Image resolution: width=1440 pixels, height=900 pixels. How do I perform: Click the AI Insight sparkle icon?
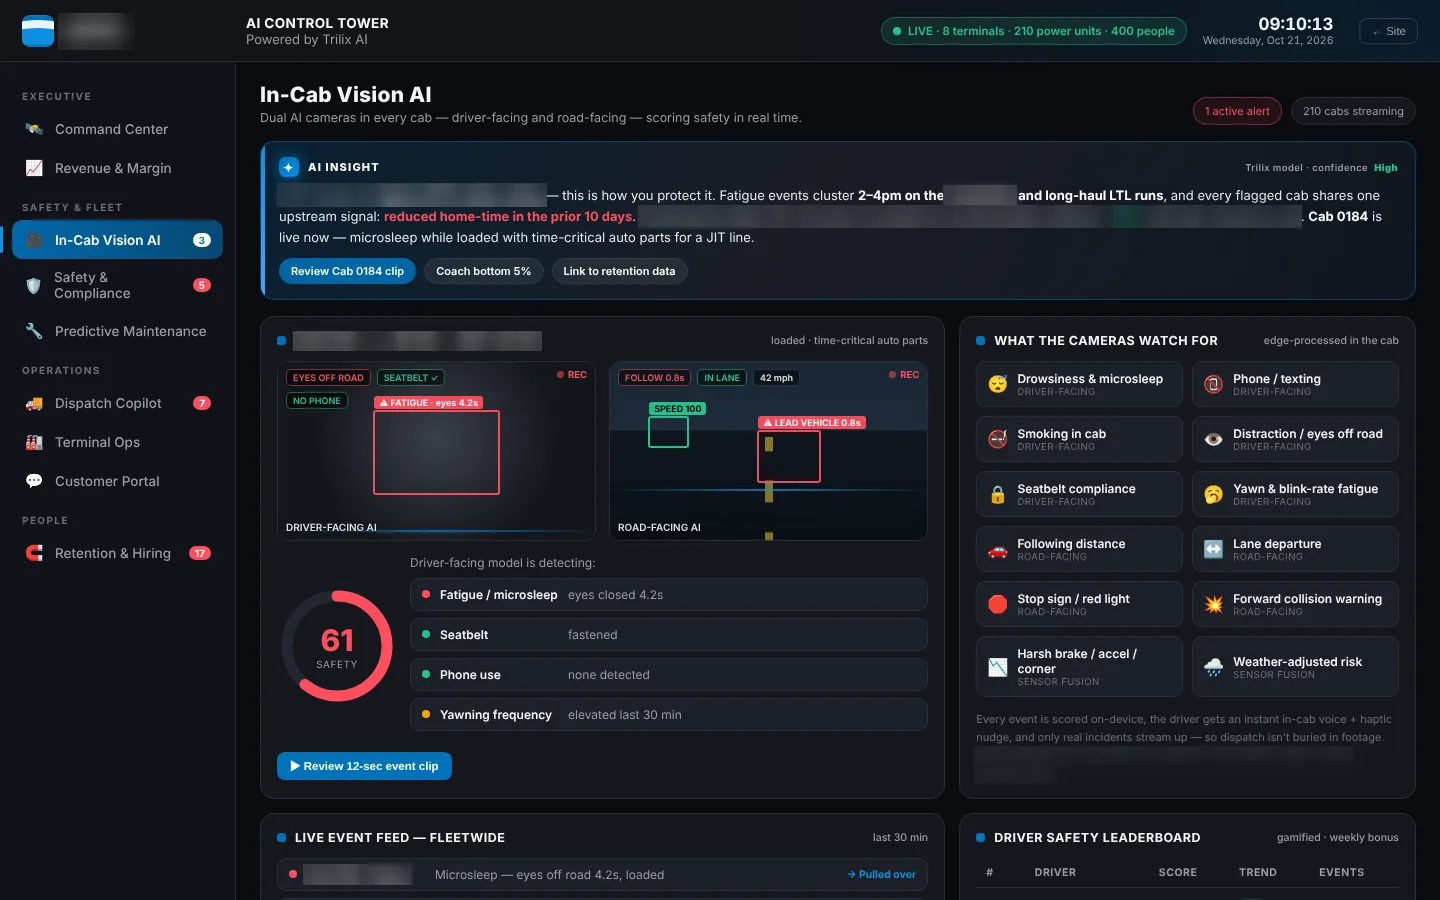point(289,167)
